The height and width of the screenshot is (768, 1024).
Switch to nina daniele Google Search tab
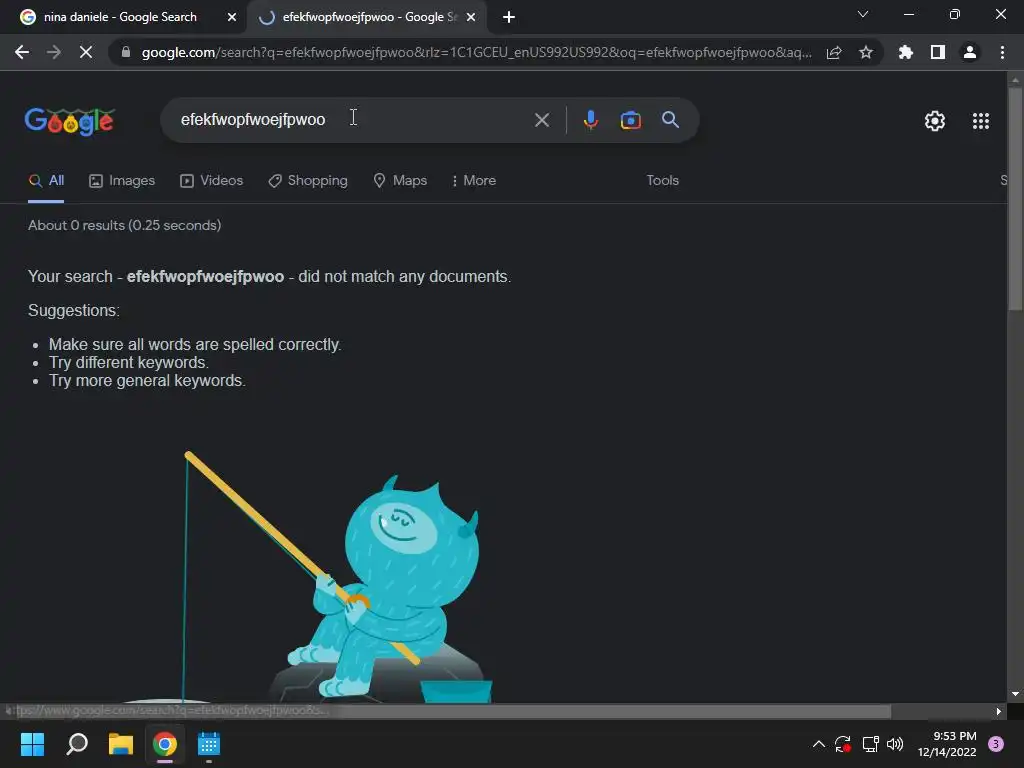[x=120, y=17]
